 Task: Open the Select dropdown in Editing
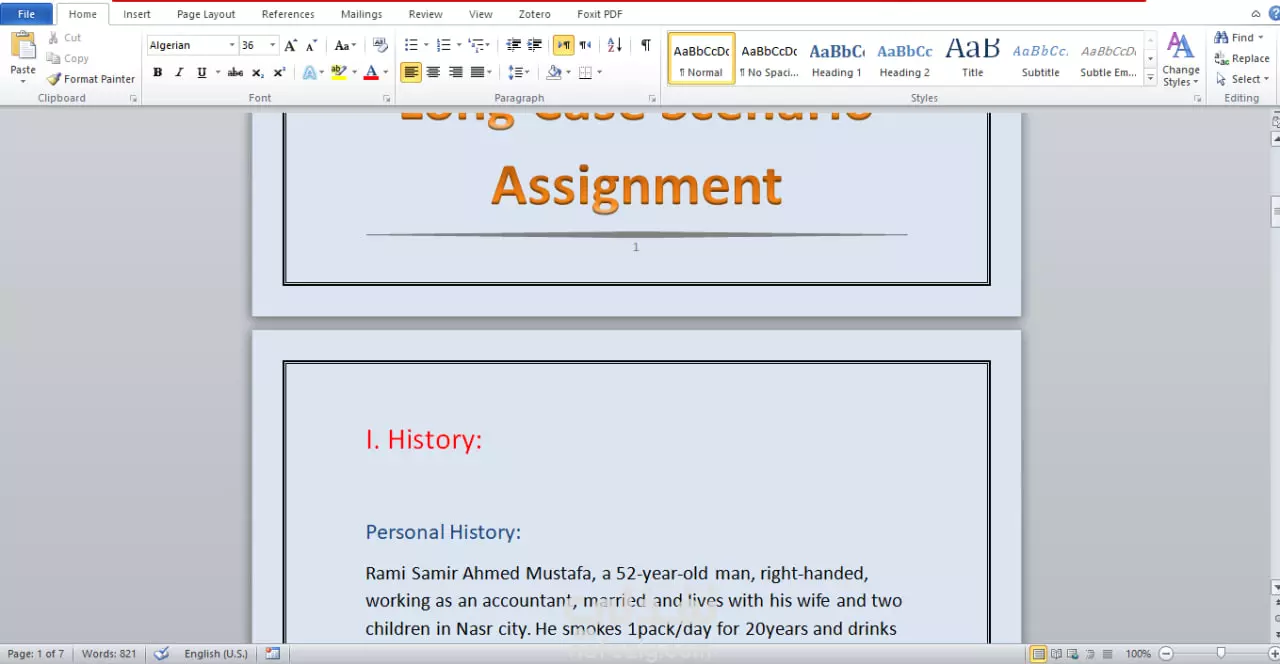(x=1242, y=79)
